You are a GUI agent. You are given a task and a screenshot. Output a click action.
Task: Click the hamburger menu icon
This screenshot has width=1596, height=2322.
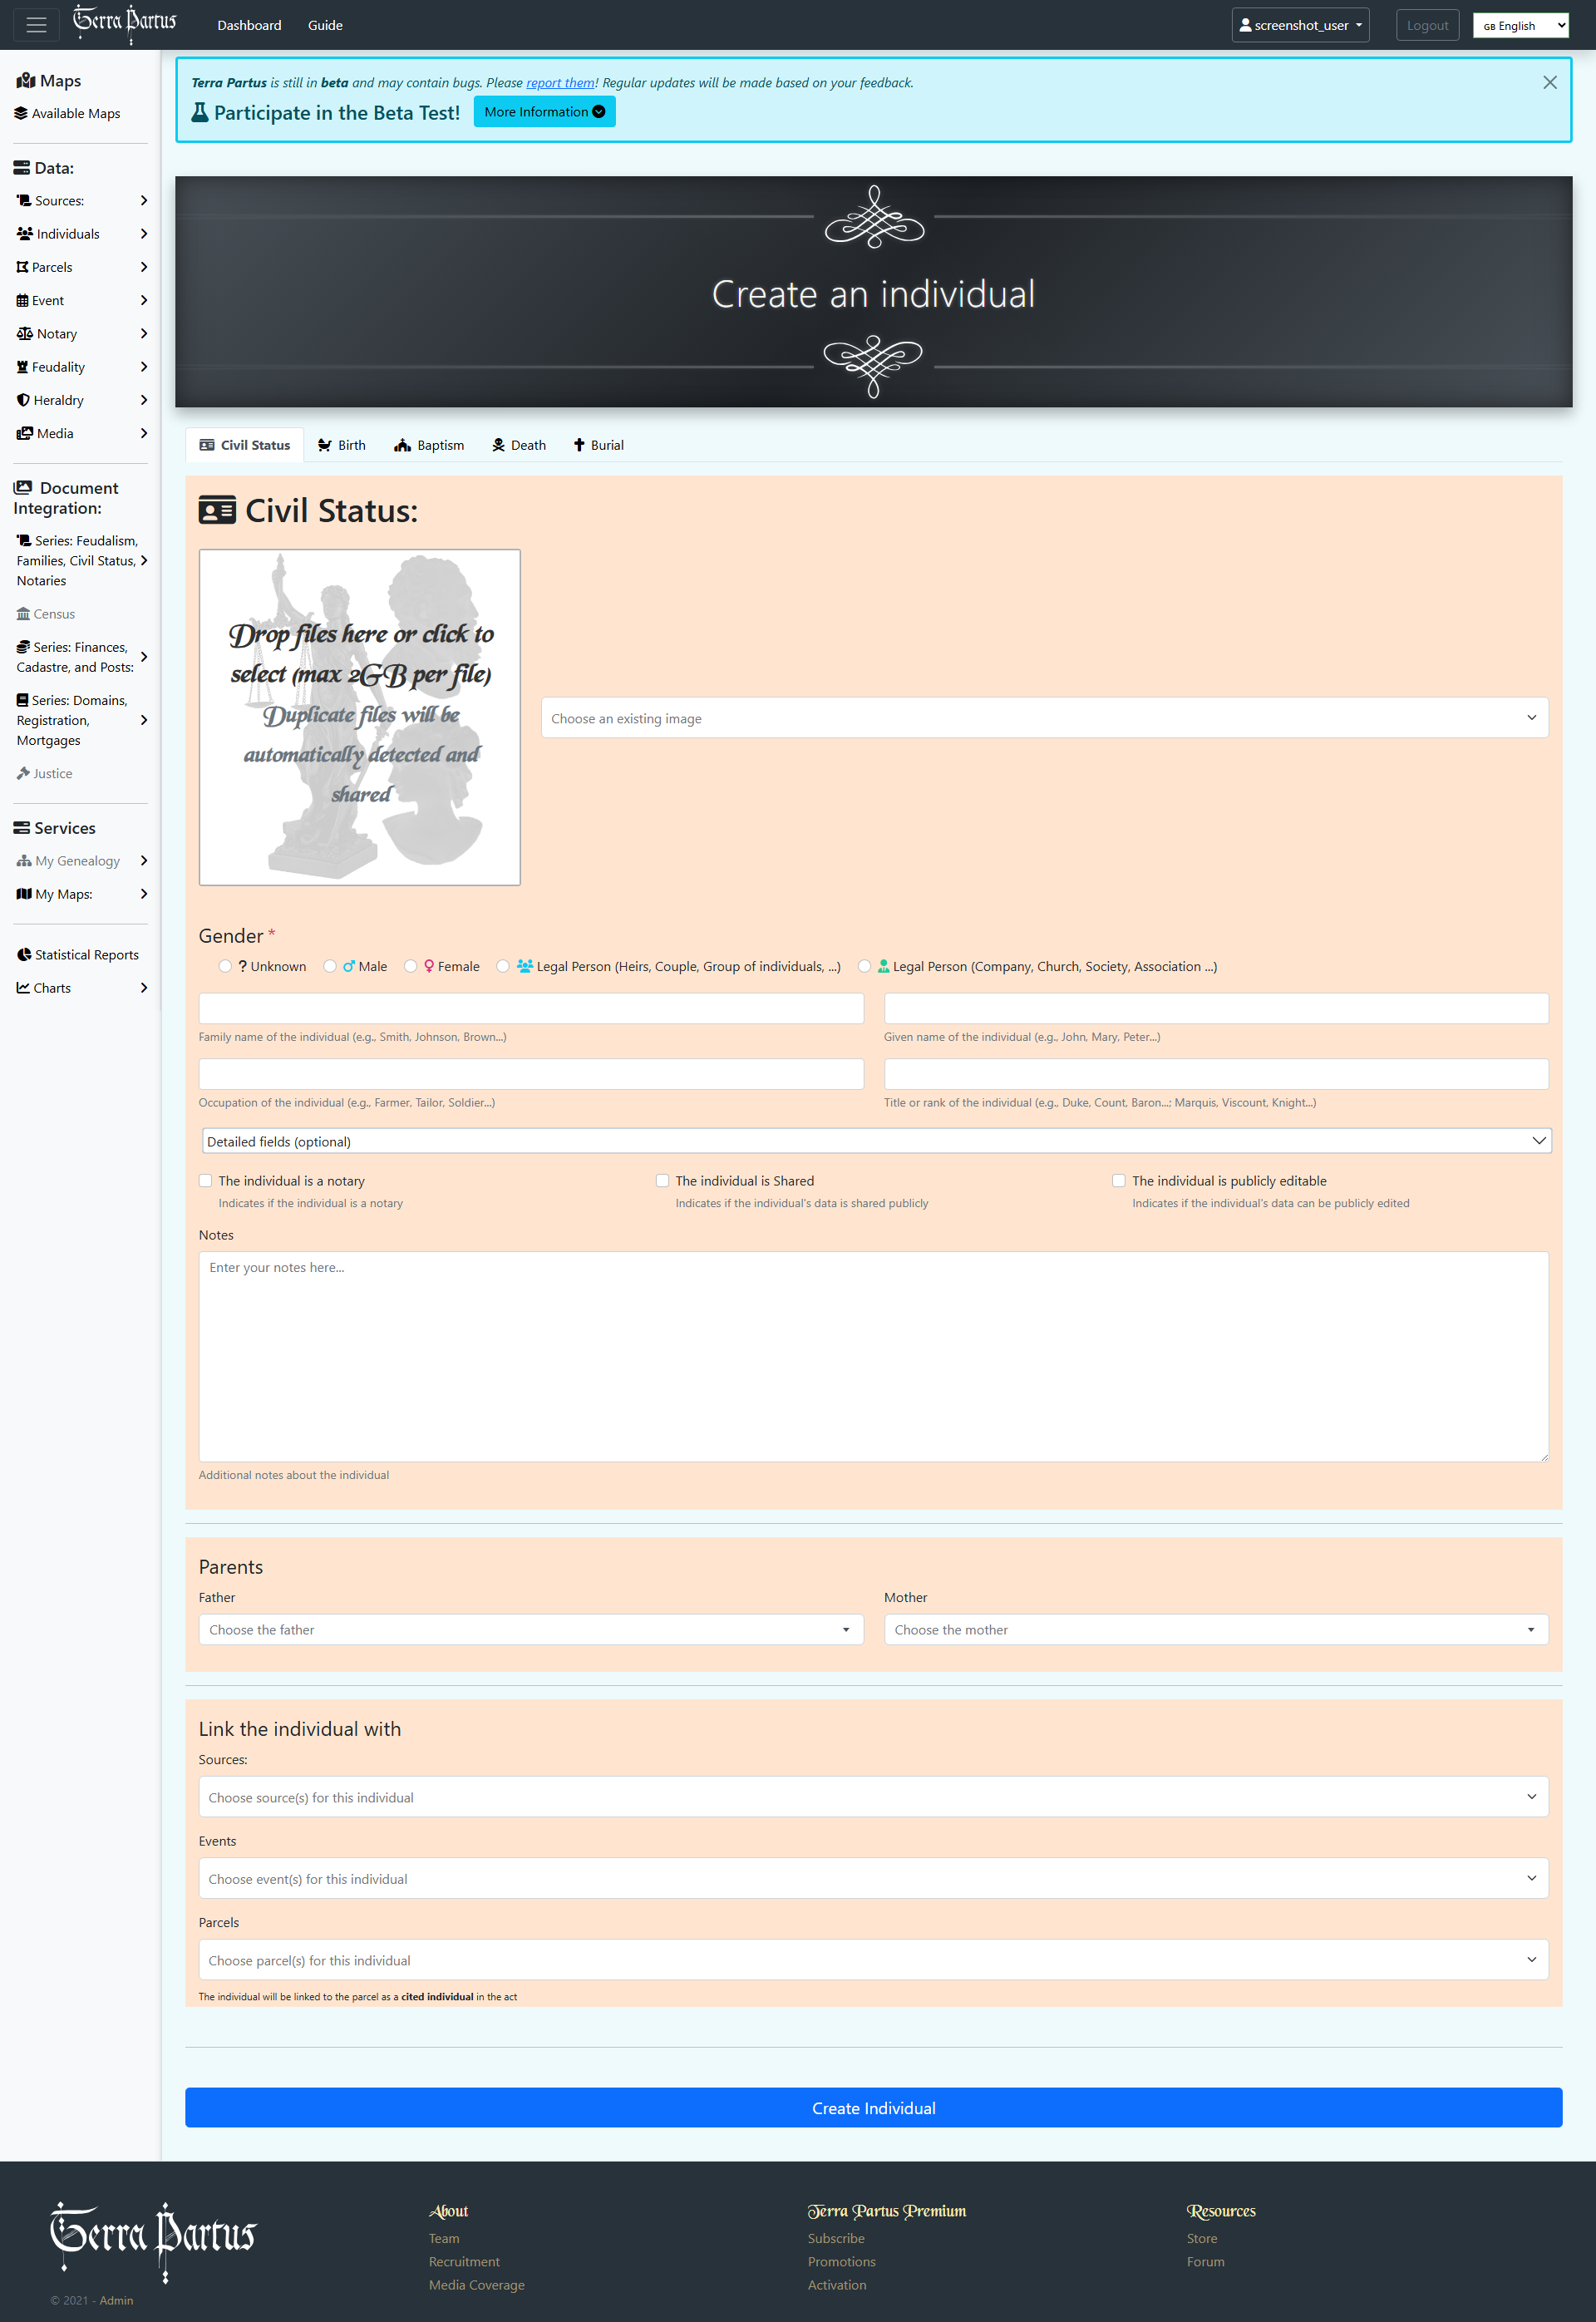click(x=36, y=25)
